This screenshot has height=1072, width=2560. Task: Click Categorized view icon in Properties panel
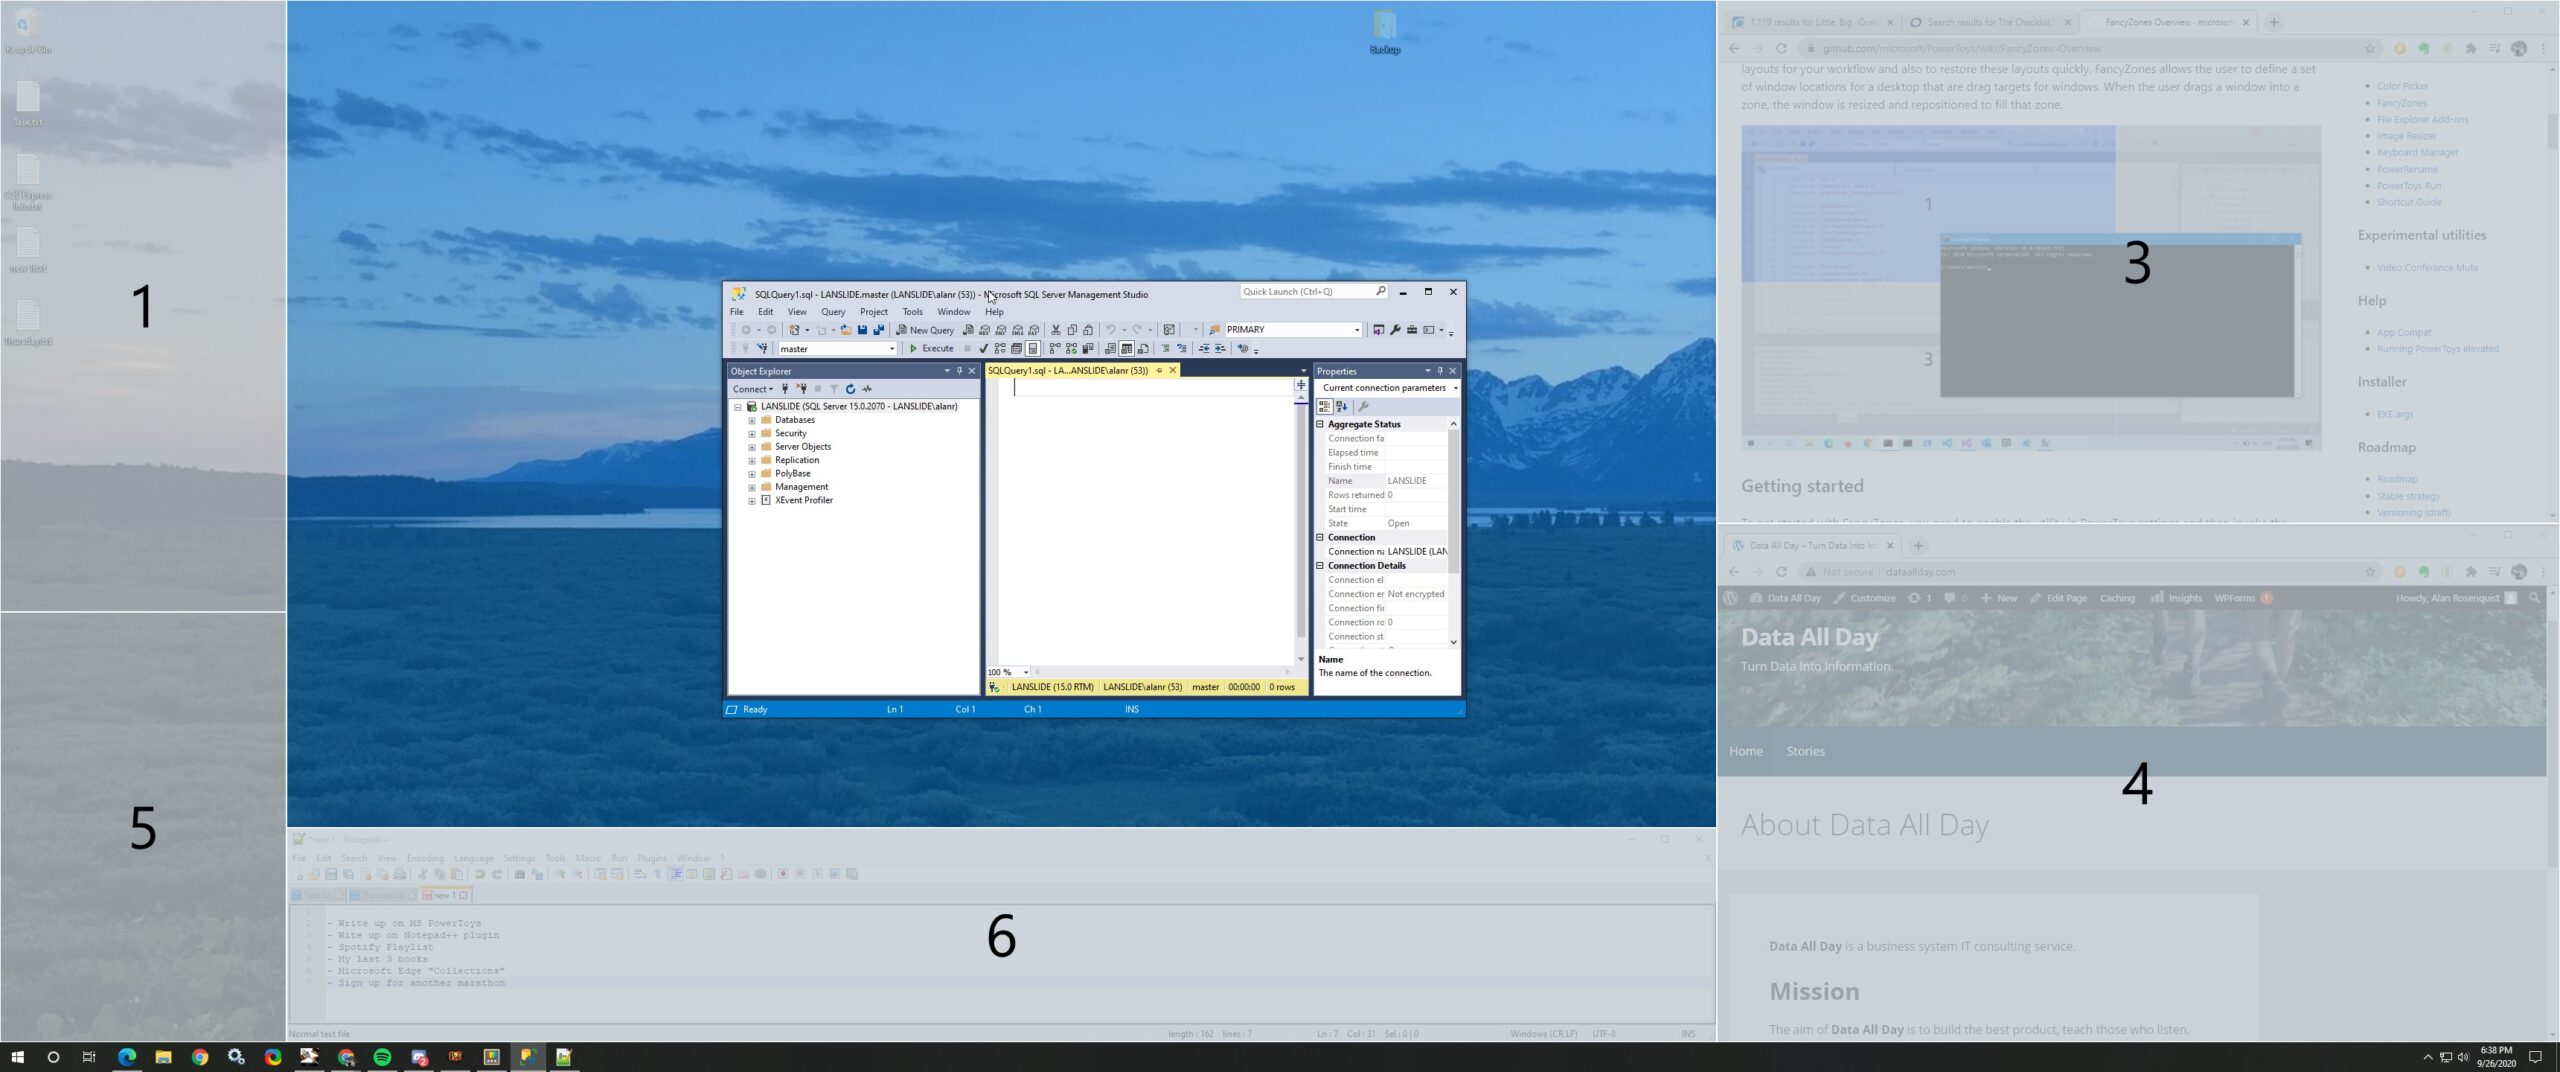(1325, 406)
